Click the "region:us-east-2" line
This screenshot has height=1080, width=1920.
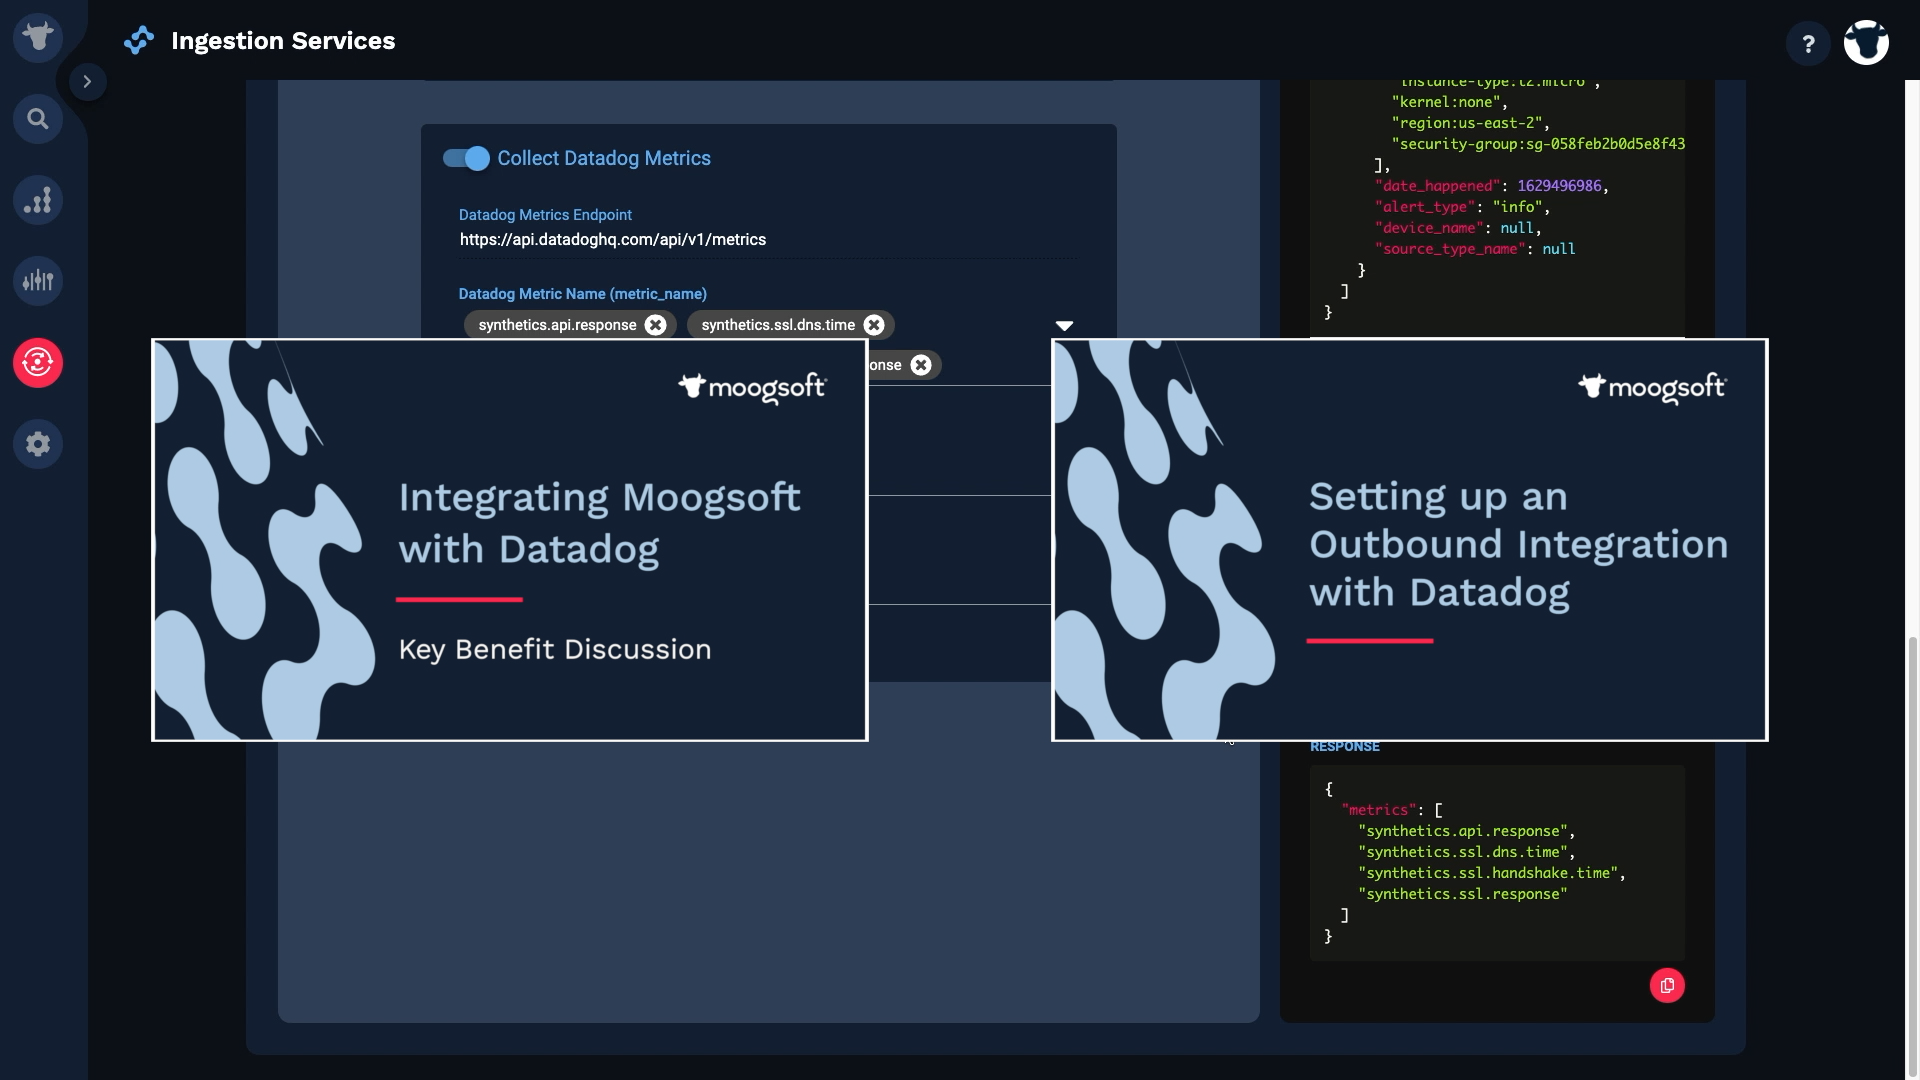[1470, 123]
